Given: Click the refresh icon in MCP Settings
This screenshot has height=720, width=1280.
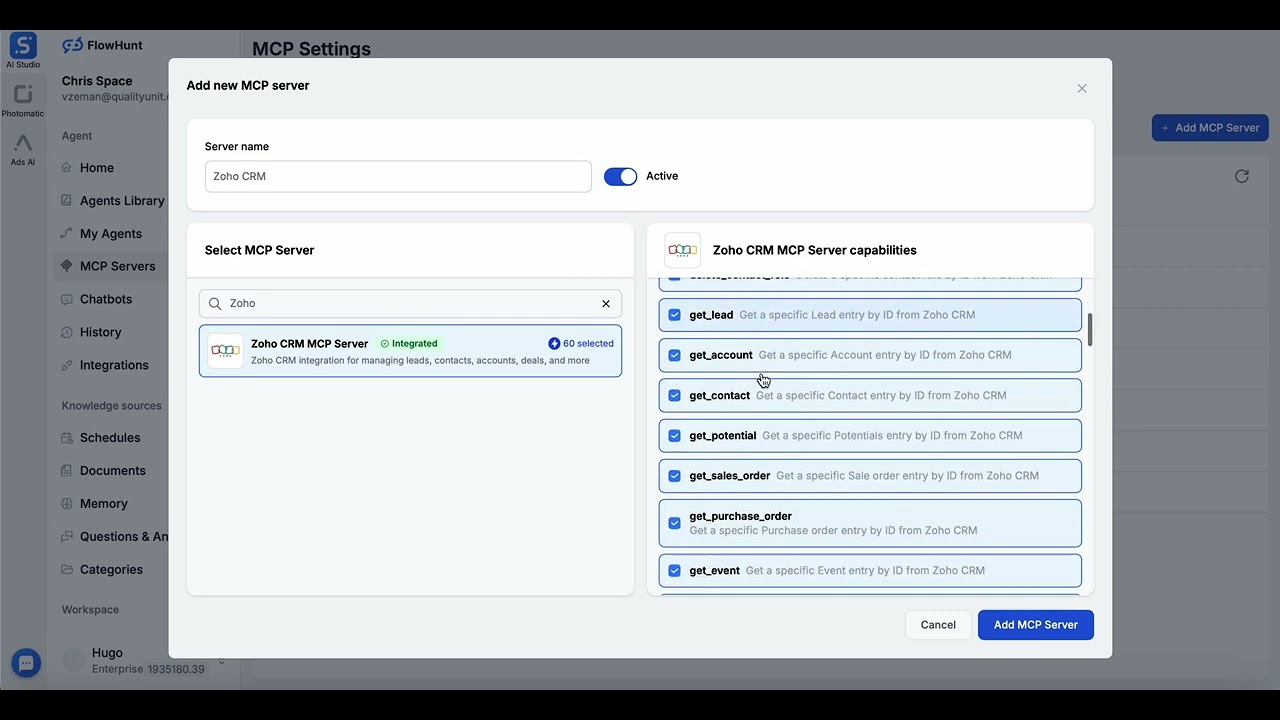Looking at the screenshot, I should pyautogui.click(x=1242, y=176).
